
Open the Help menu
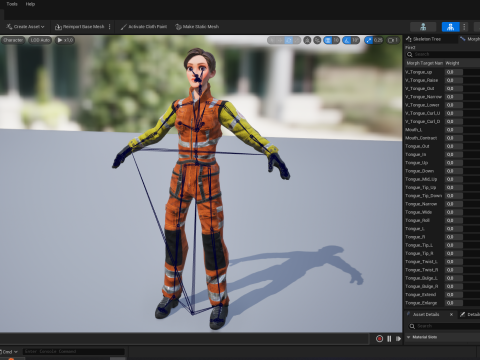(30, 4)
